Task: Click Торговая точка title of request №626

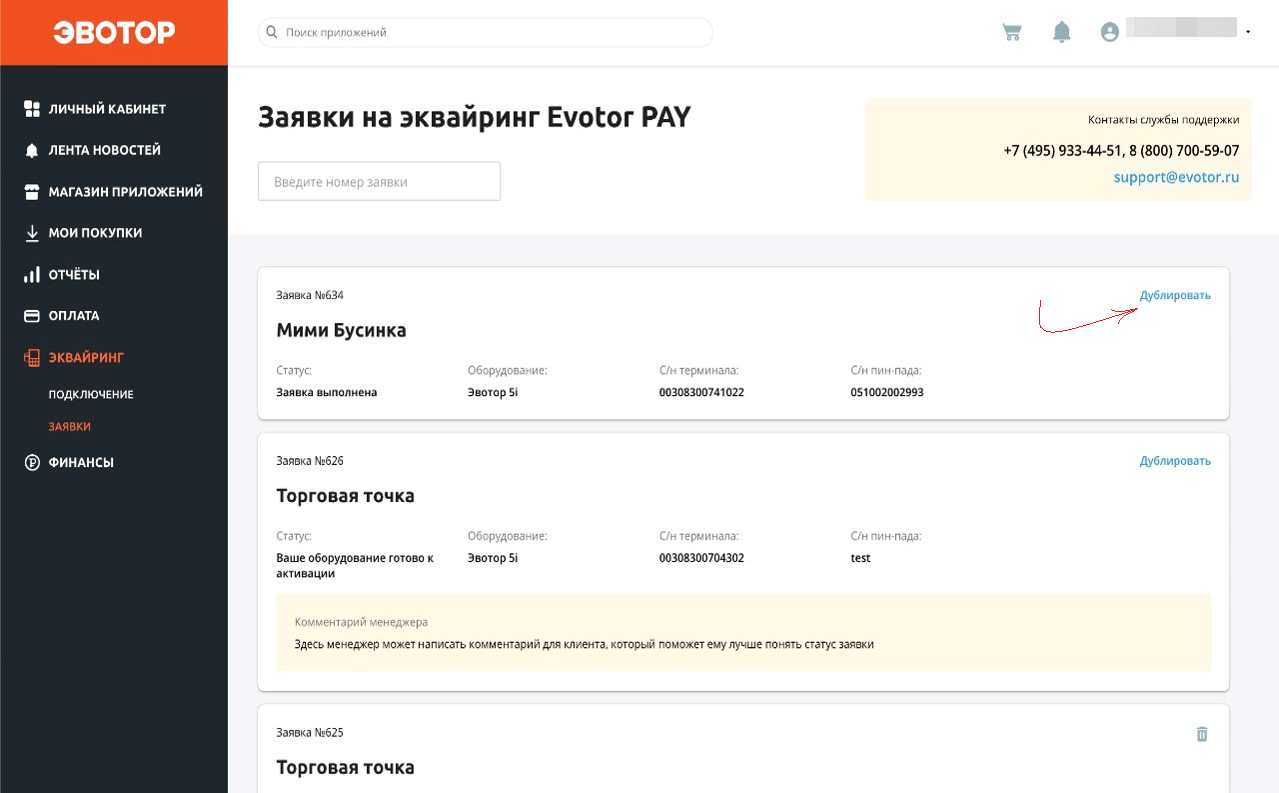Action: tap(345, 496)
